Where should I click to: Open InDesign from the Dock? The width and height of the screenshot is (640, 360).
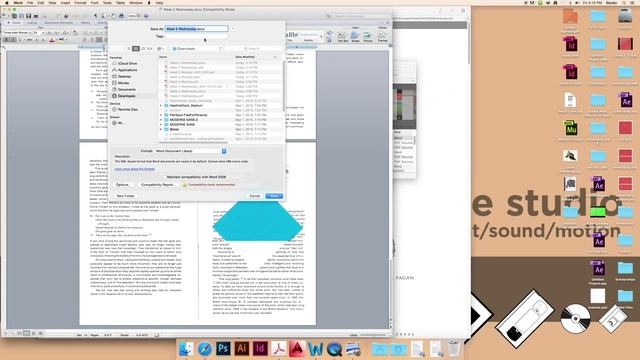coord(260,349)
